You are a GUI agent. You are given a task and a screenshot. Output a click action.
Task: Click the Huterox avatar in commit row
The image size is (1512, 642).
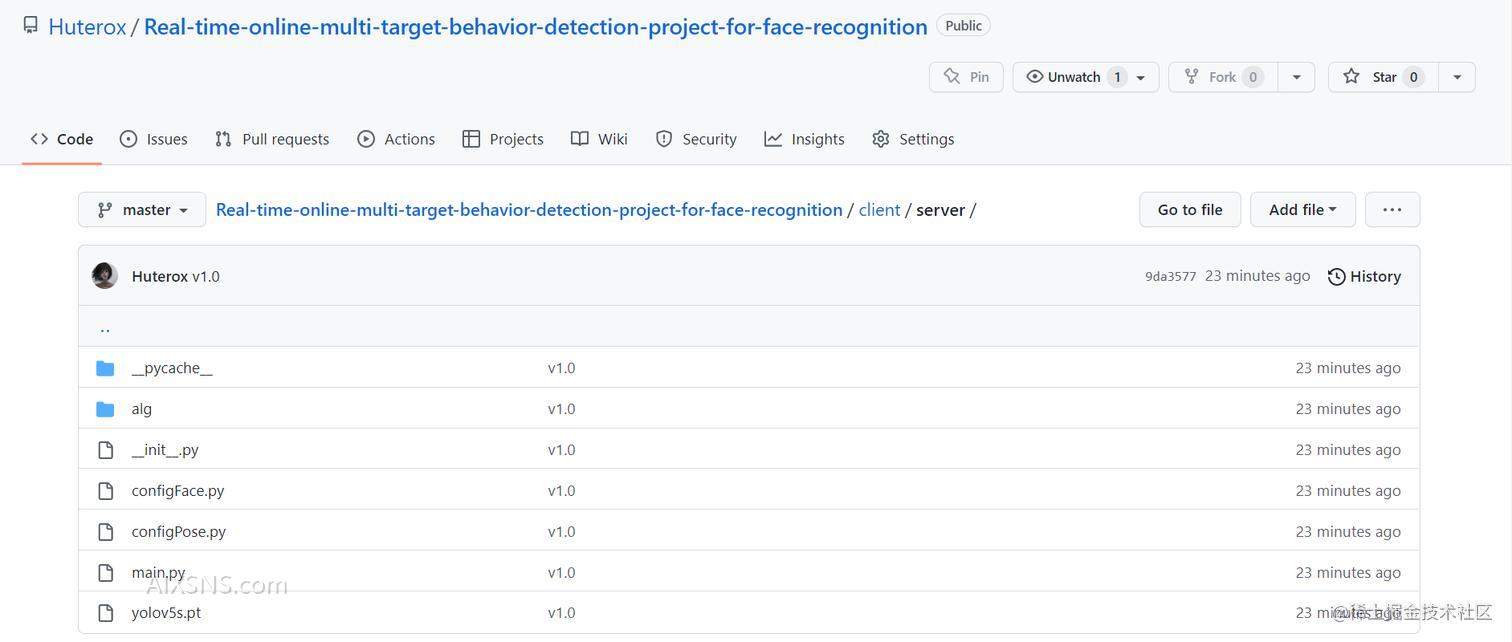tap(105, 276)
